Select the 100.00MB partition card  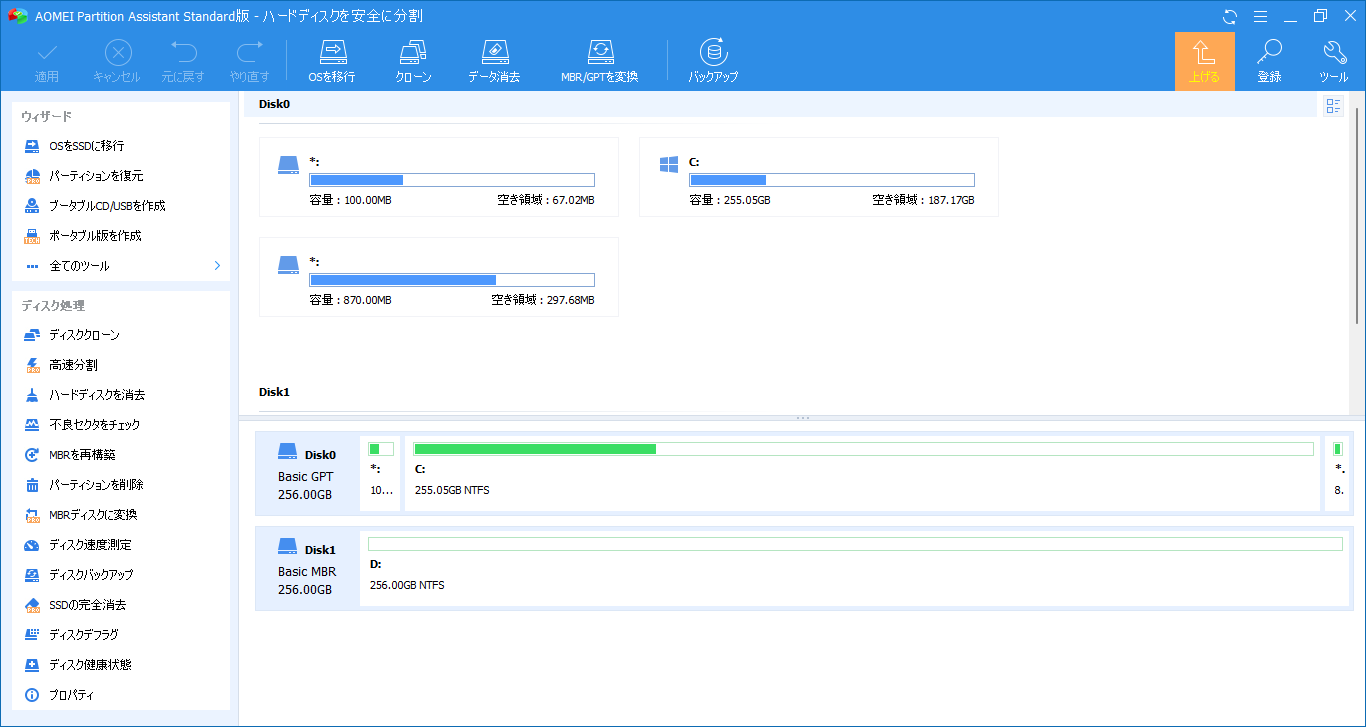point(439,177)
